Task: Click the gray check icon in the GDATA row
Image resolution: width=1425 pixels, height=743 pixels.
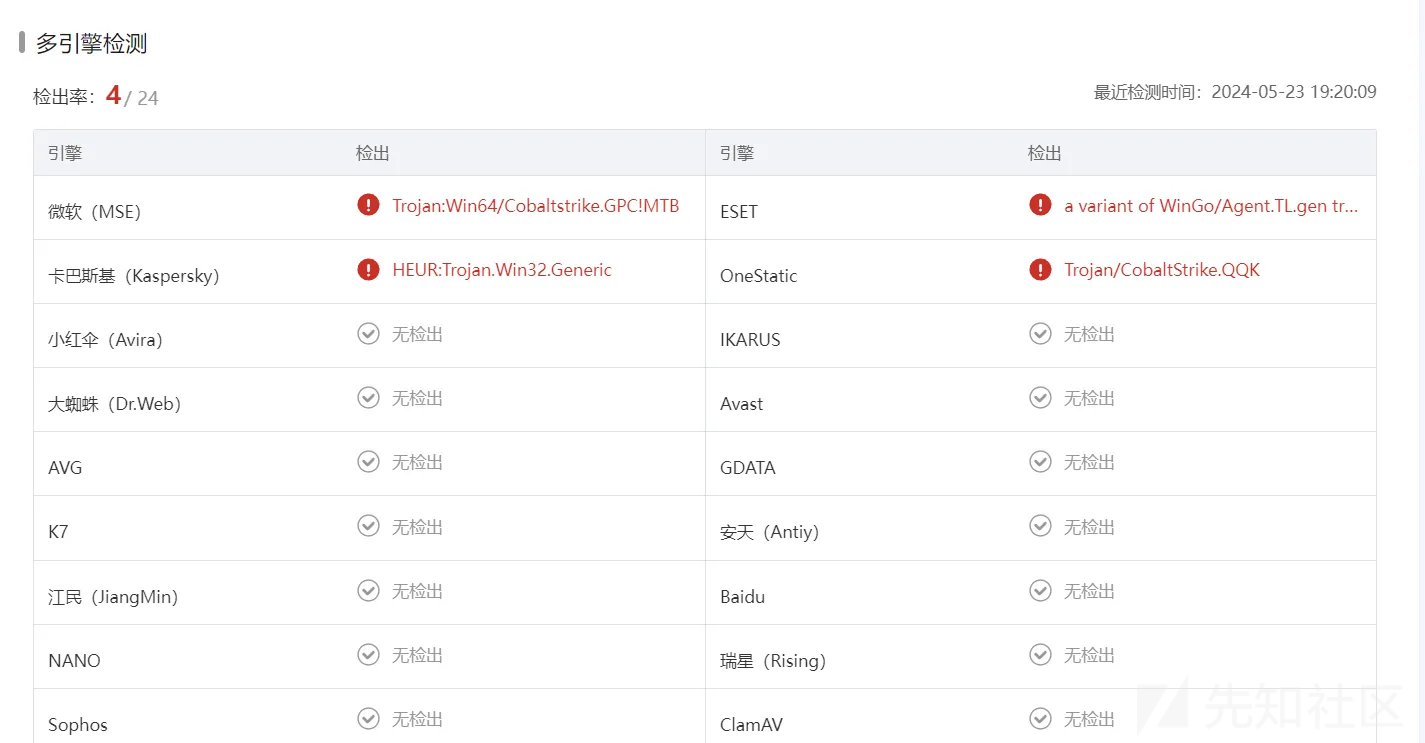Action: pyautogui.click(x=1040, y=461)
